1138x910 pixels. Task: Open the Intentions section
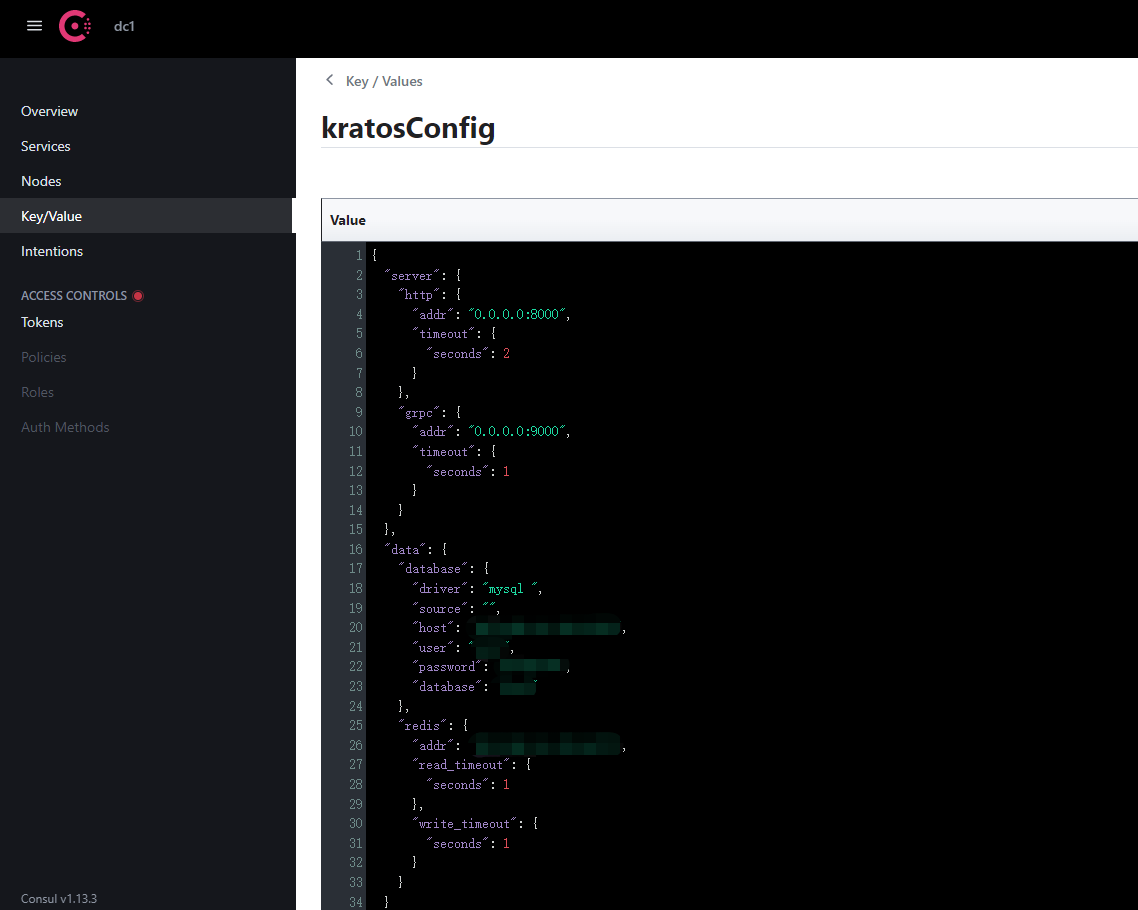tap(51, 251)
